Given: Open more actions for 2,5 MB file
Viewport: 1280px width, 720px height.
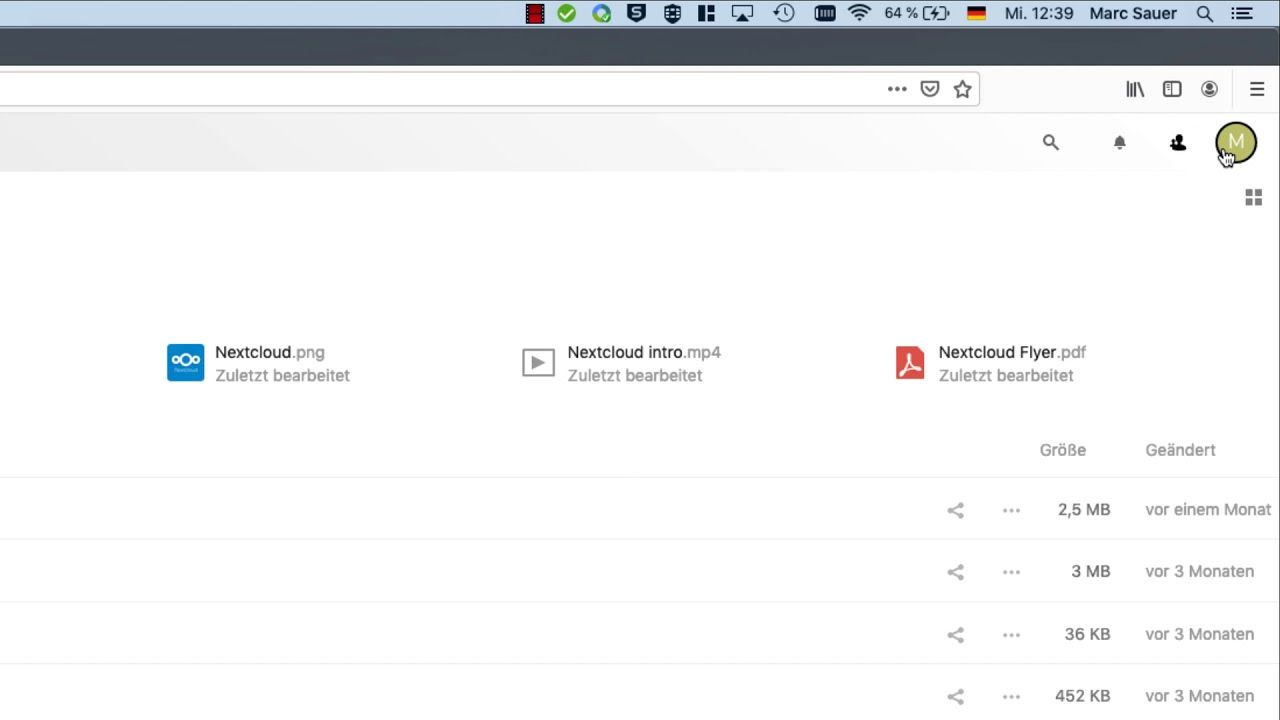Looking at the screenshot, I should (1011, 510).
